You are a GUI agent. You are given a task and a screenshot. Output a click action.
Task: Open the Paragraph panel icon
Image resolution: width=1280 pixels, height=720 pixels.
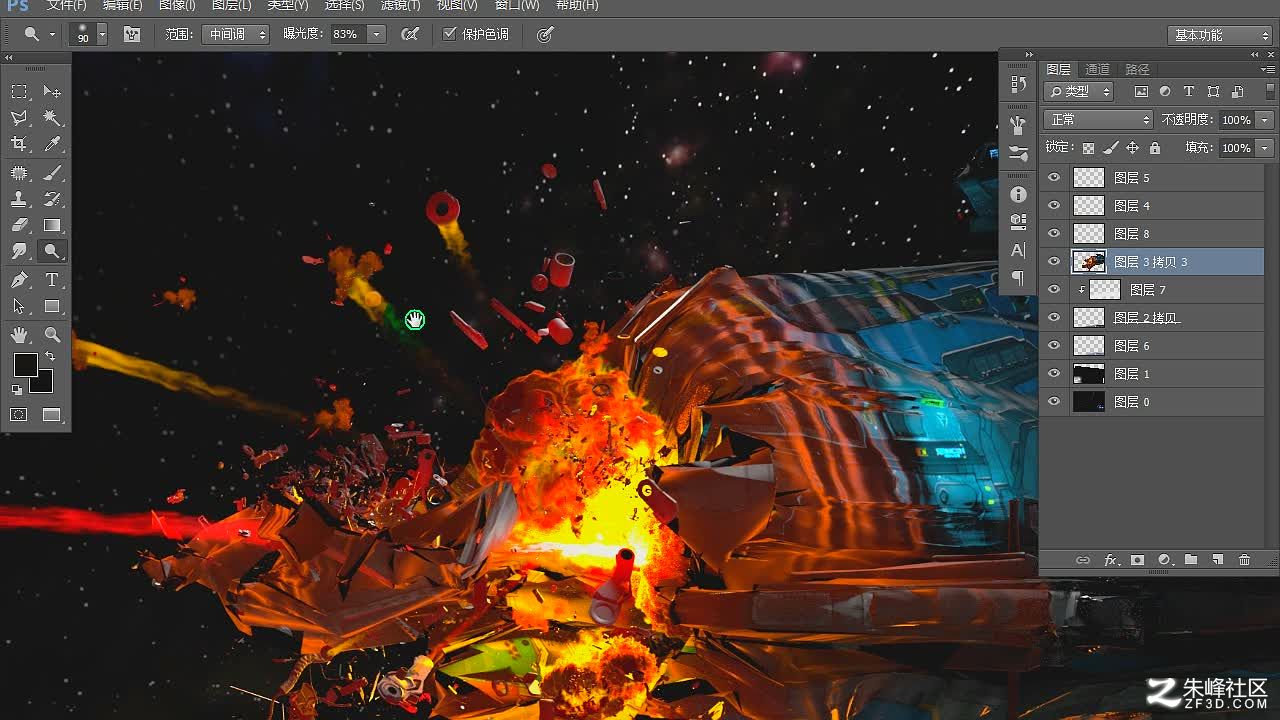[x=1018, y=278]
